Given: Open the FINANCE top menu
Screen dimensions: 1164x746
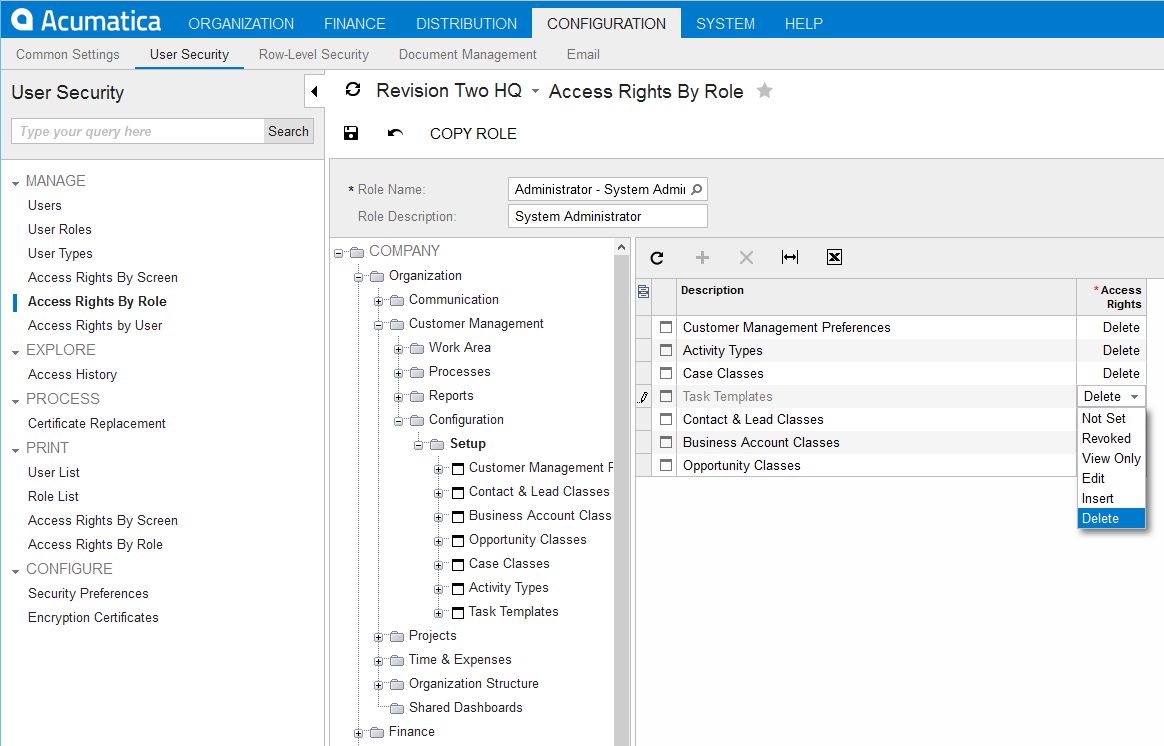Looking at the screenshot, I should point(355,24).
